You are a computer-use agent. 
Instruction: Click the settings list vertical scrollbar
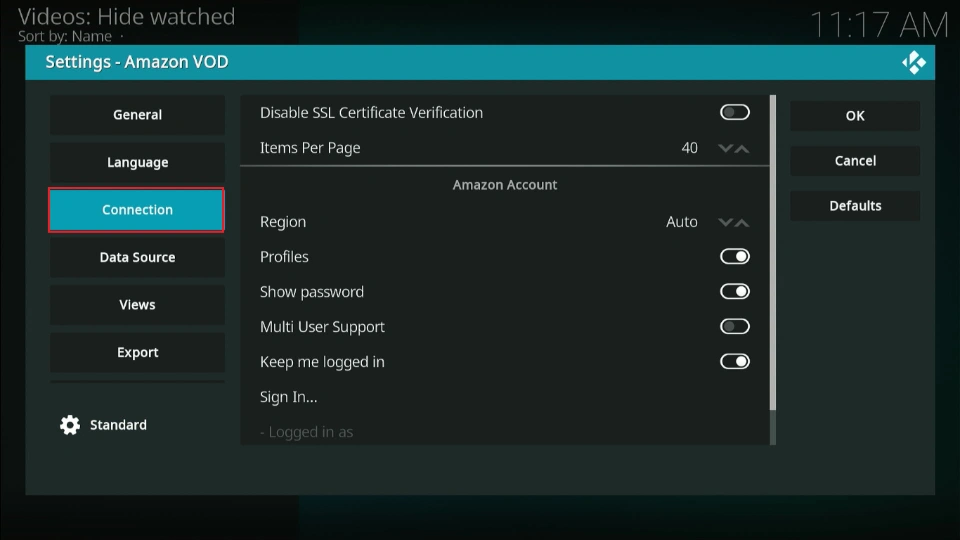772,252
